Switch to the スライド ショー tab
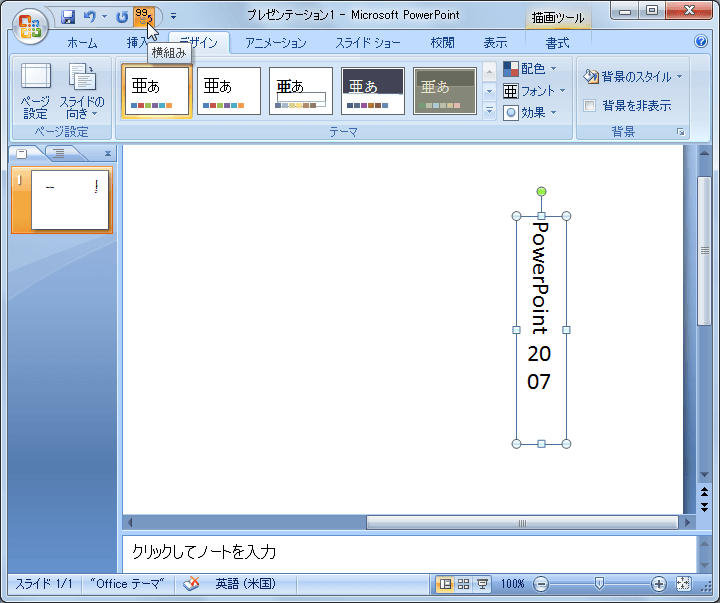Viewport: 720px width, 603px height. (368, 43)
